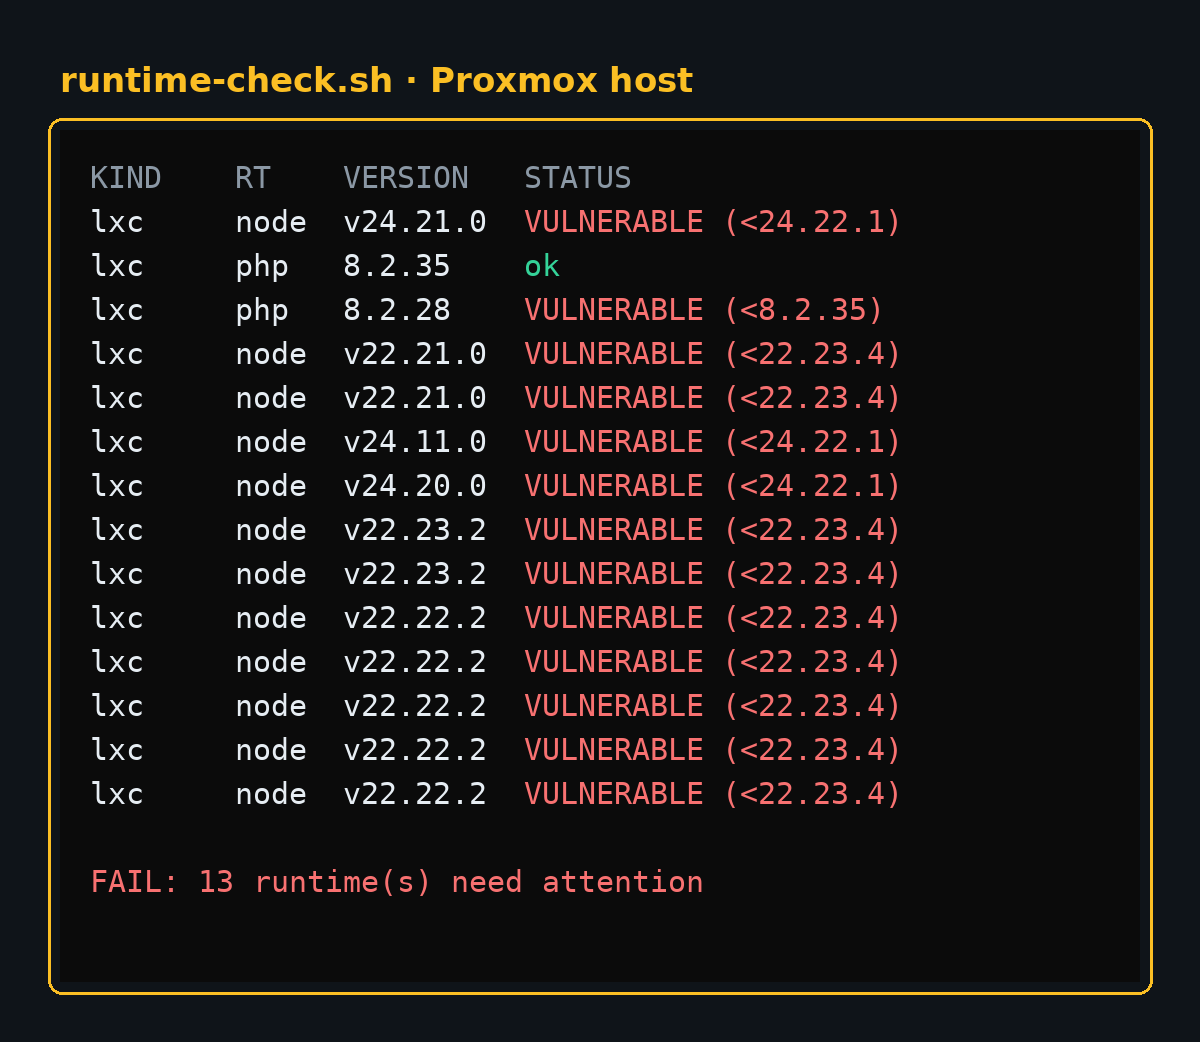Click 'node' in the v24.11.0 row
Viewport: 1200px width, 1042px height.
pyautogui.click(x=271, y=442)
